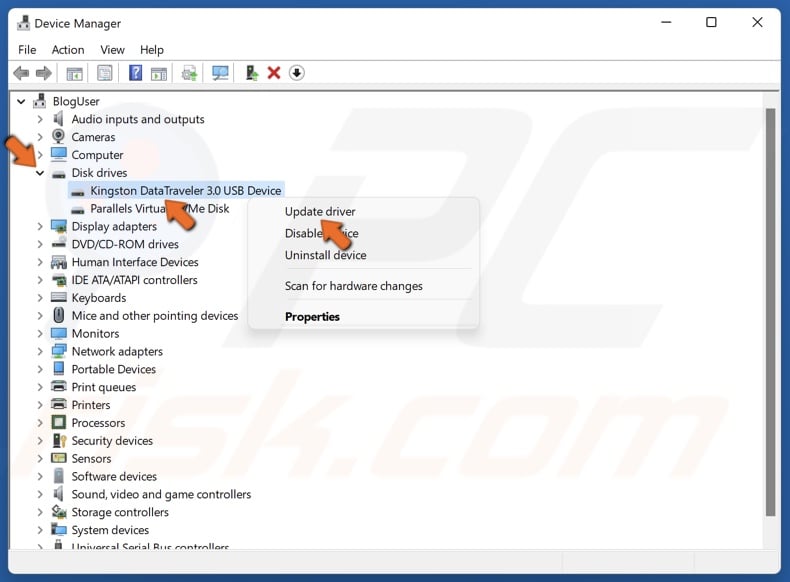This screenshot has width=790, height=582.
Task: Click the Back arrow toolbar icon
Action: (21, 74)
